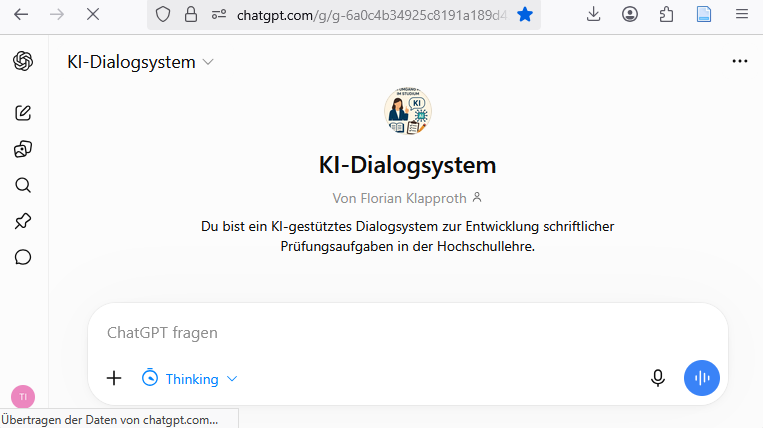Open site permissions icon in address bar
This screenshot has width=763, height=428.
pyautogui.click(x=218, y=15)
